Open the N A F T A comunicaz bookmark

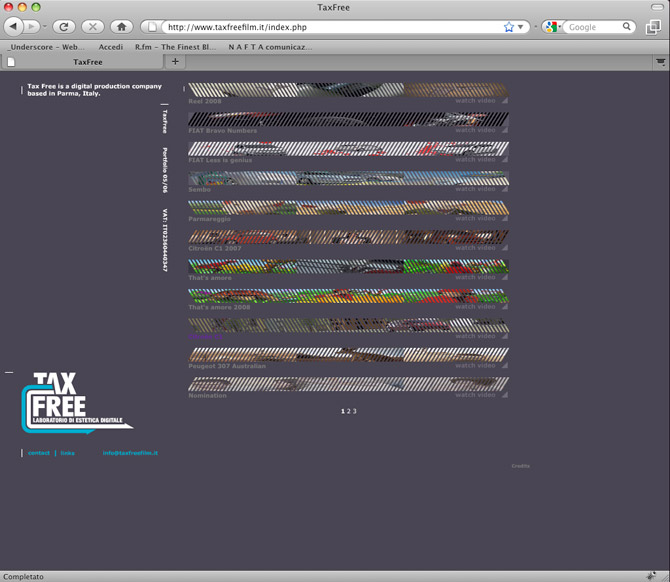[270, 47]
